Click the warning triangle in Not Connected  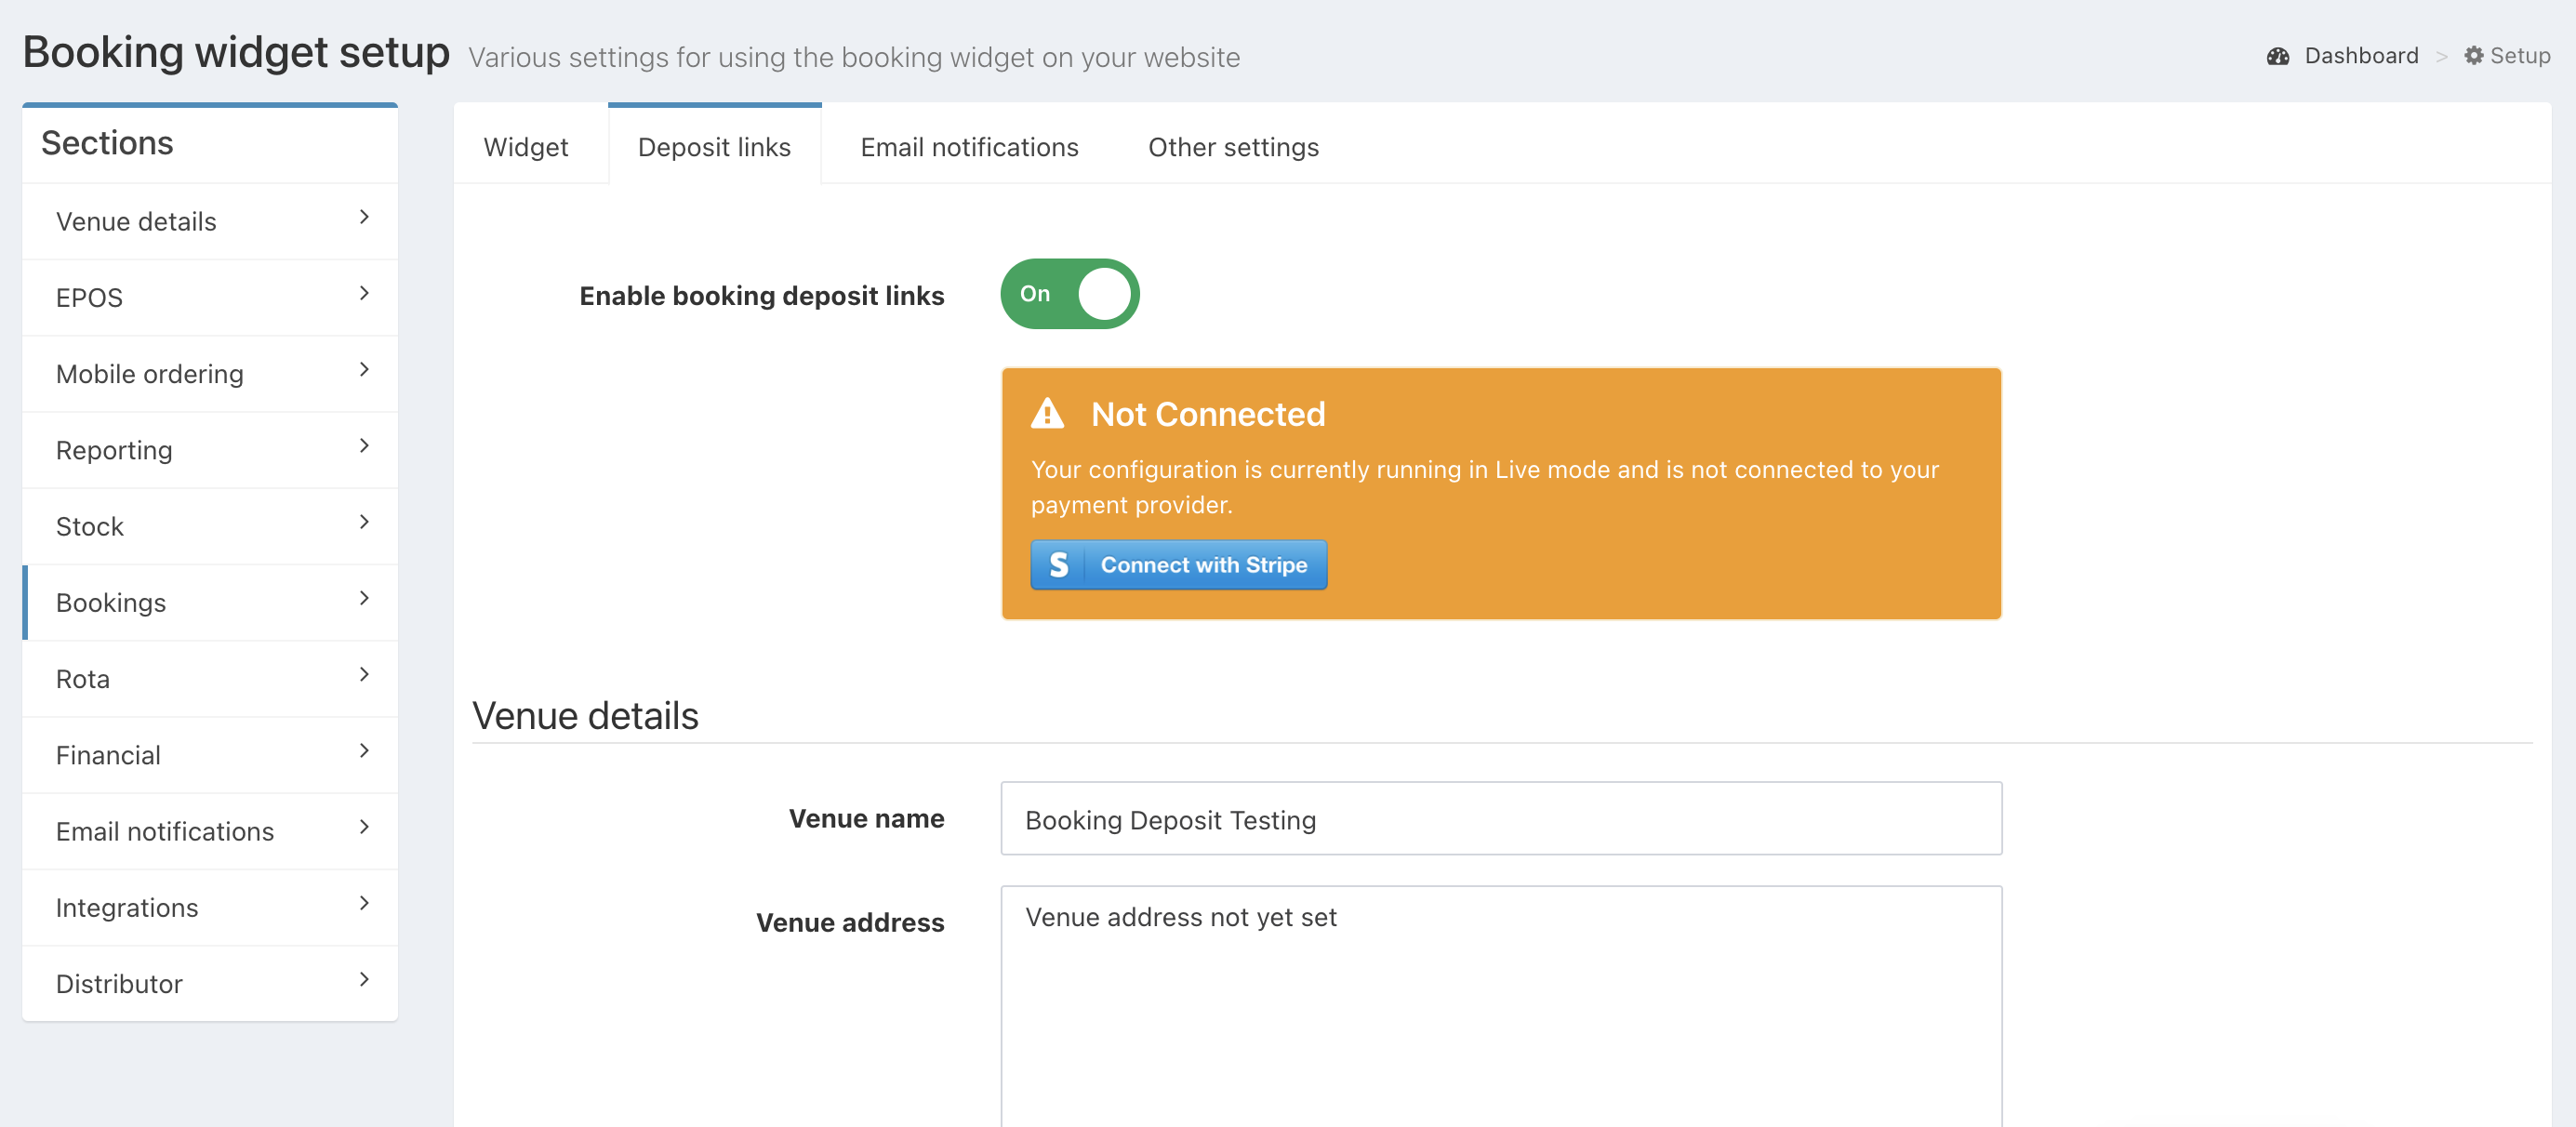pyautogui.click(x=1047, y=413)
